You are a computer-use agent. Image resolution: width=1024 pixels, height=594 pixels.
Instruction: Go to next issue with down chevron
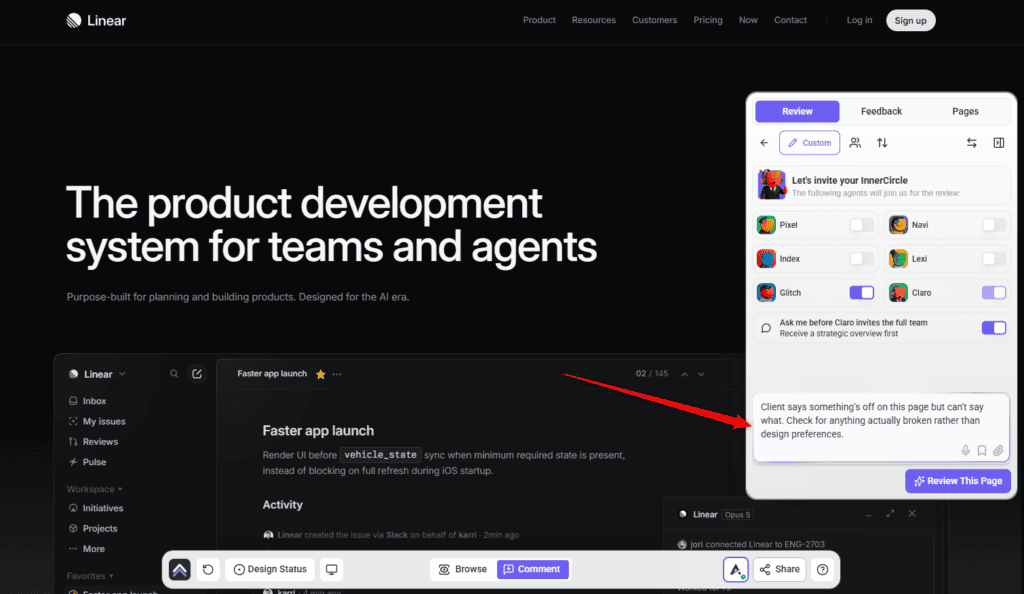pyautogui.click(x=701, y=374)
